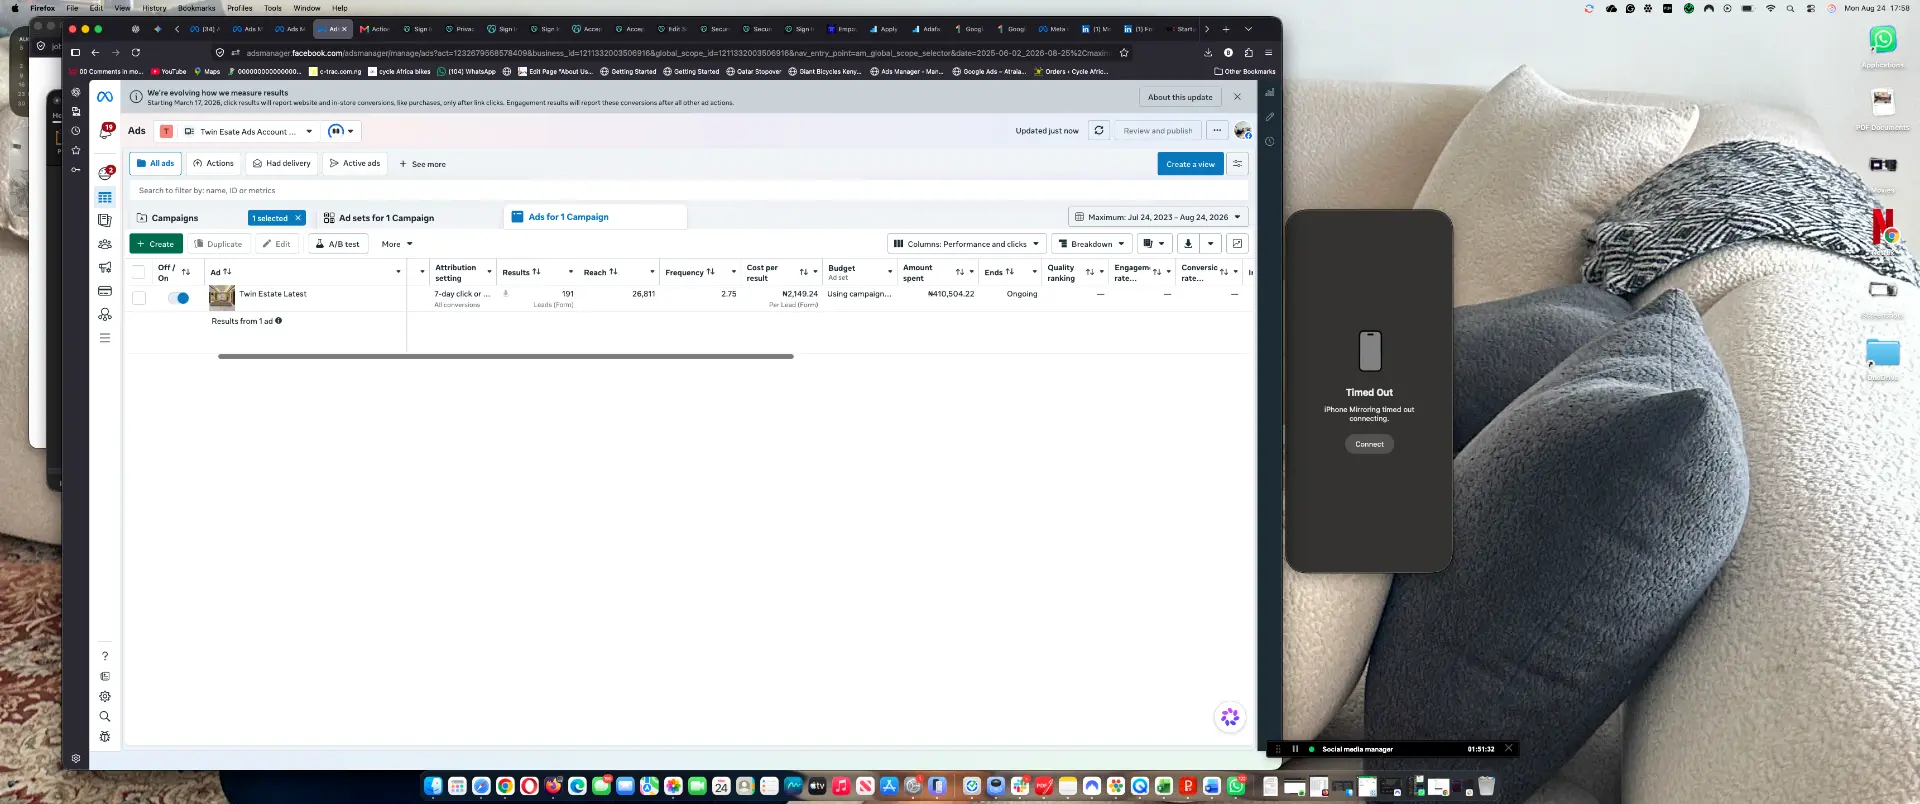This screenshot has height=804, width=1920.
Task: Open the campaigns table grid icon in sidebar
Action: 105,198
